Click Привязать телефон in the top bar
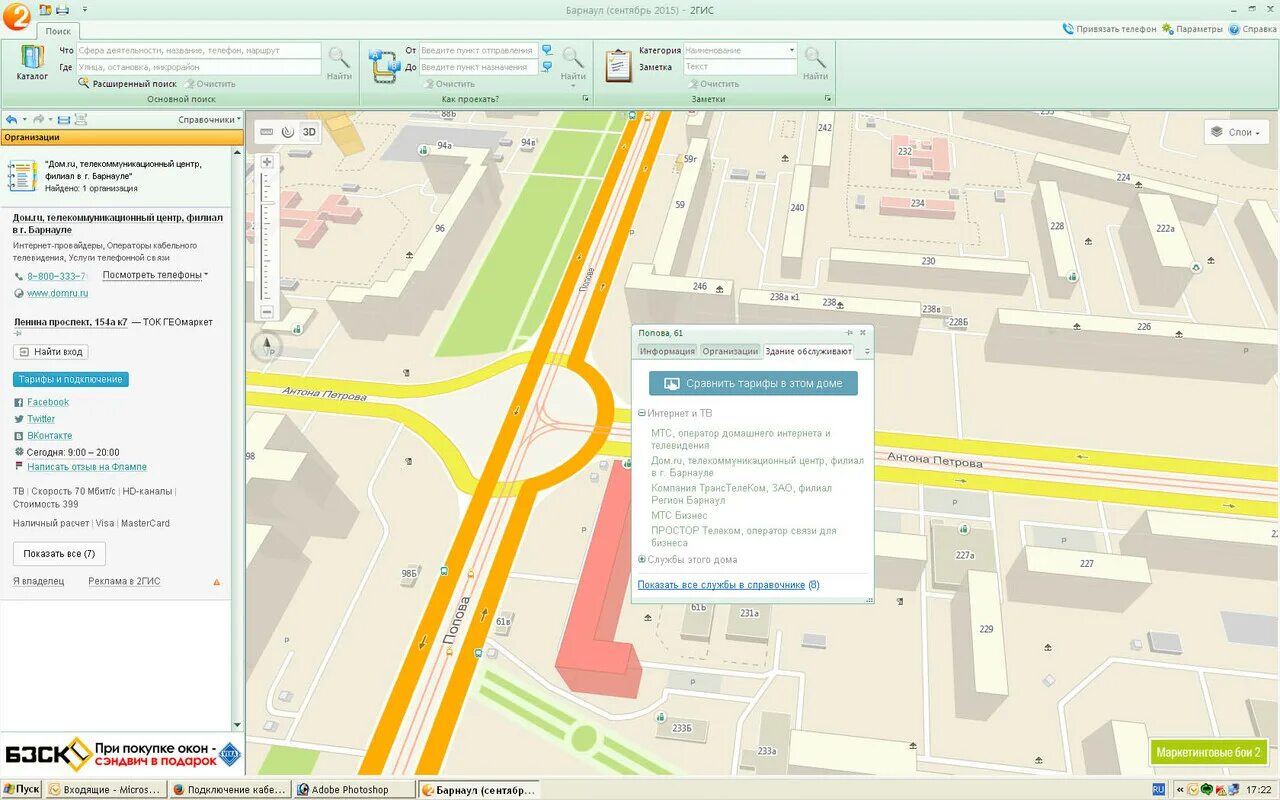 click(x=1109, y=29)
